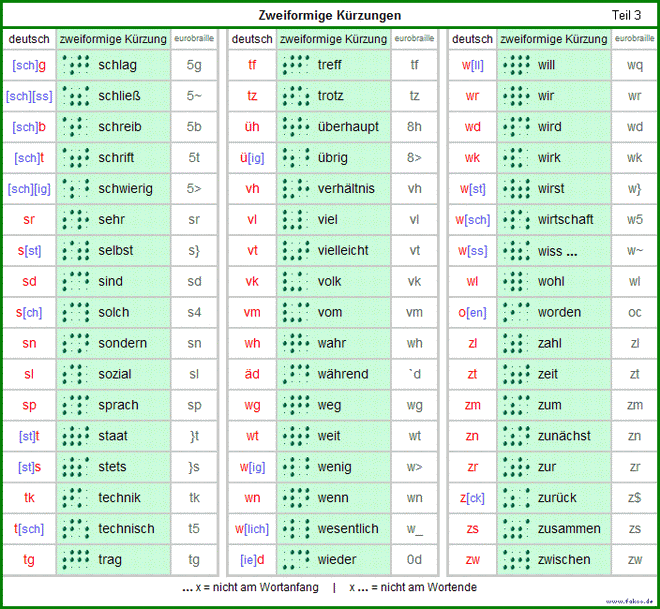
Task: Click the word 'will'
Action: (546, 65)
